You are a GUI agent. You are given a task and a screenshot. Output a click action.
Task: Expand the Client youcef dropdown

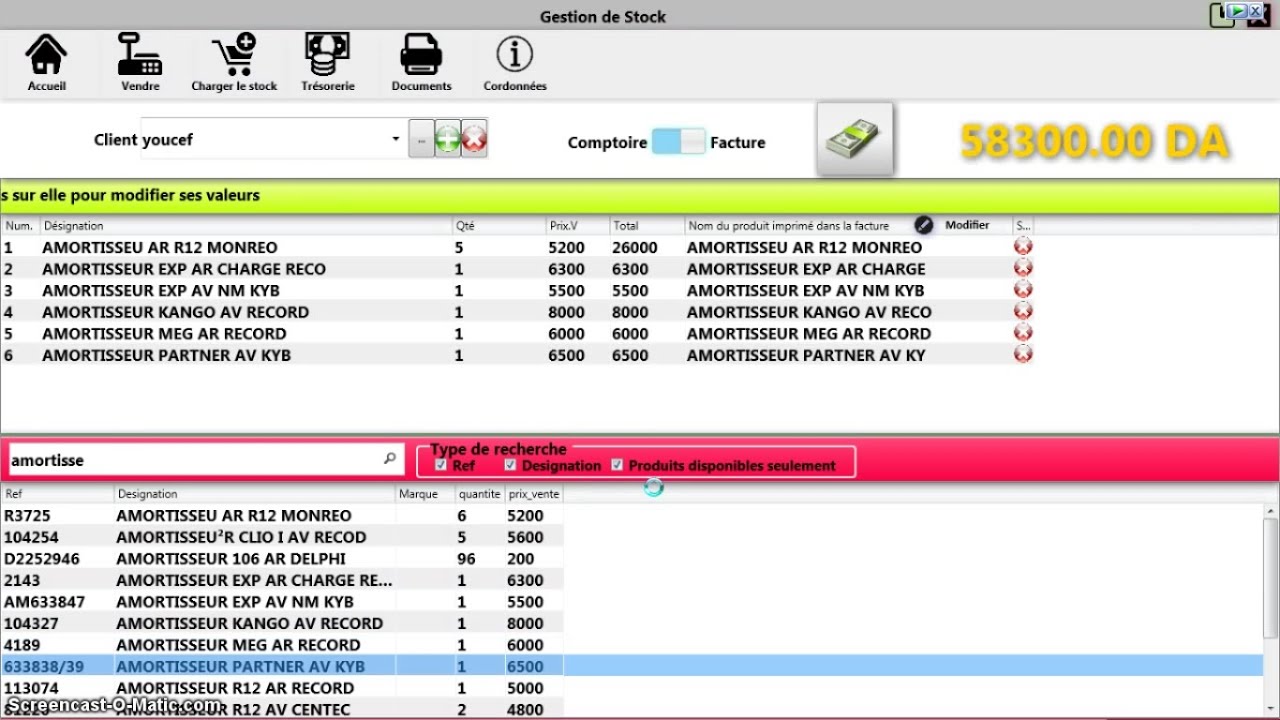pos(396,139)
